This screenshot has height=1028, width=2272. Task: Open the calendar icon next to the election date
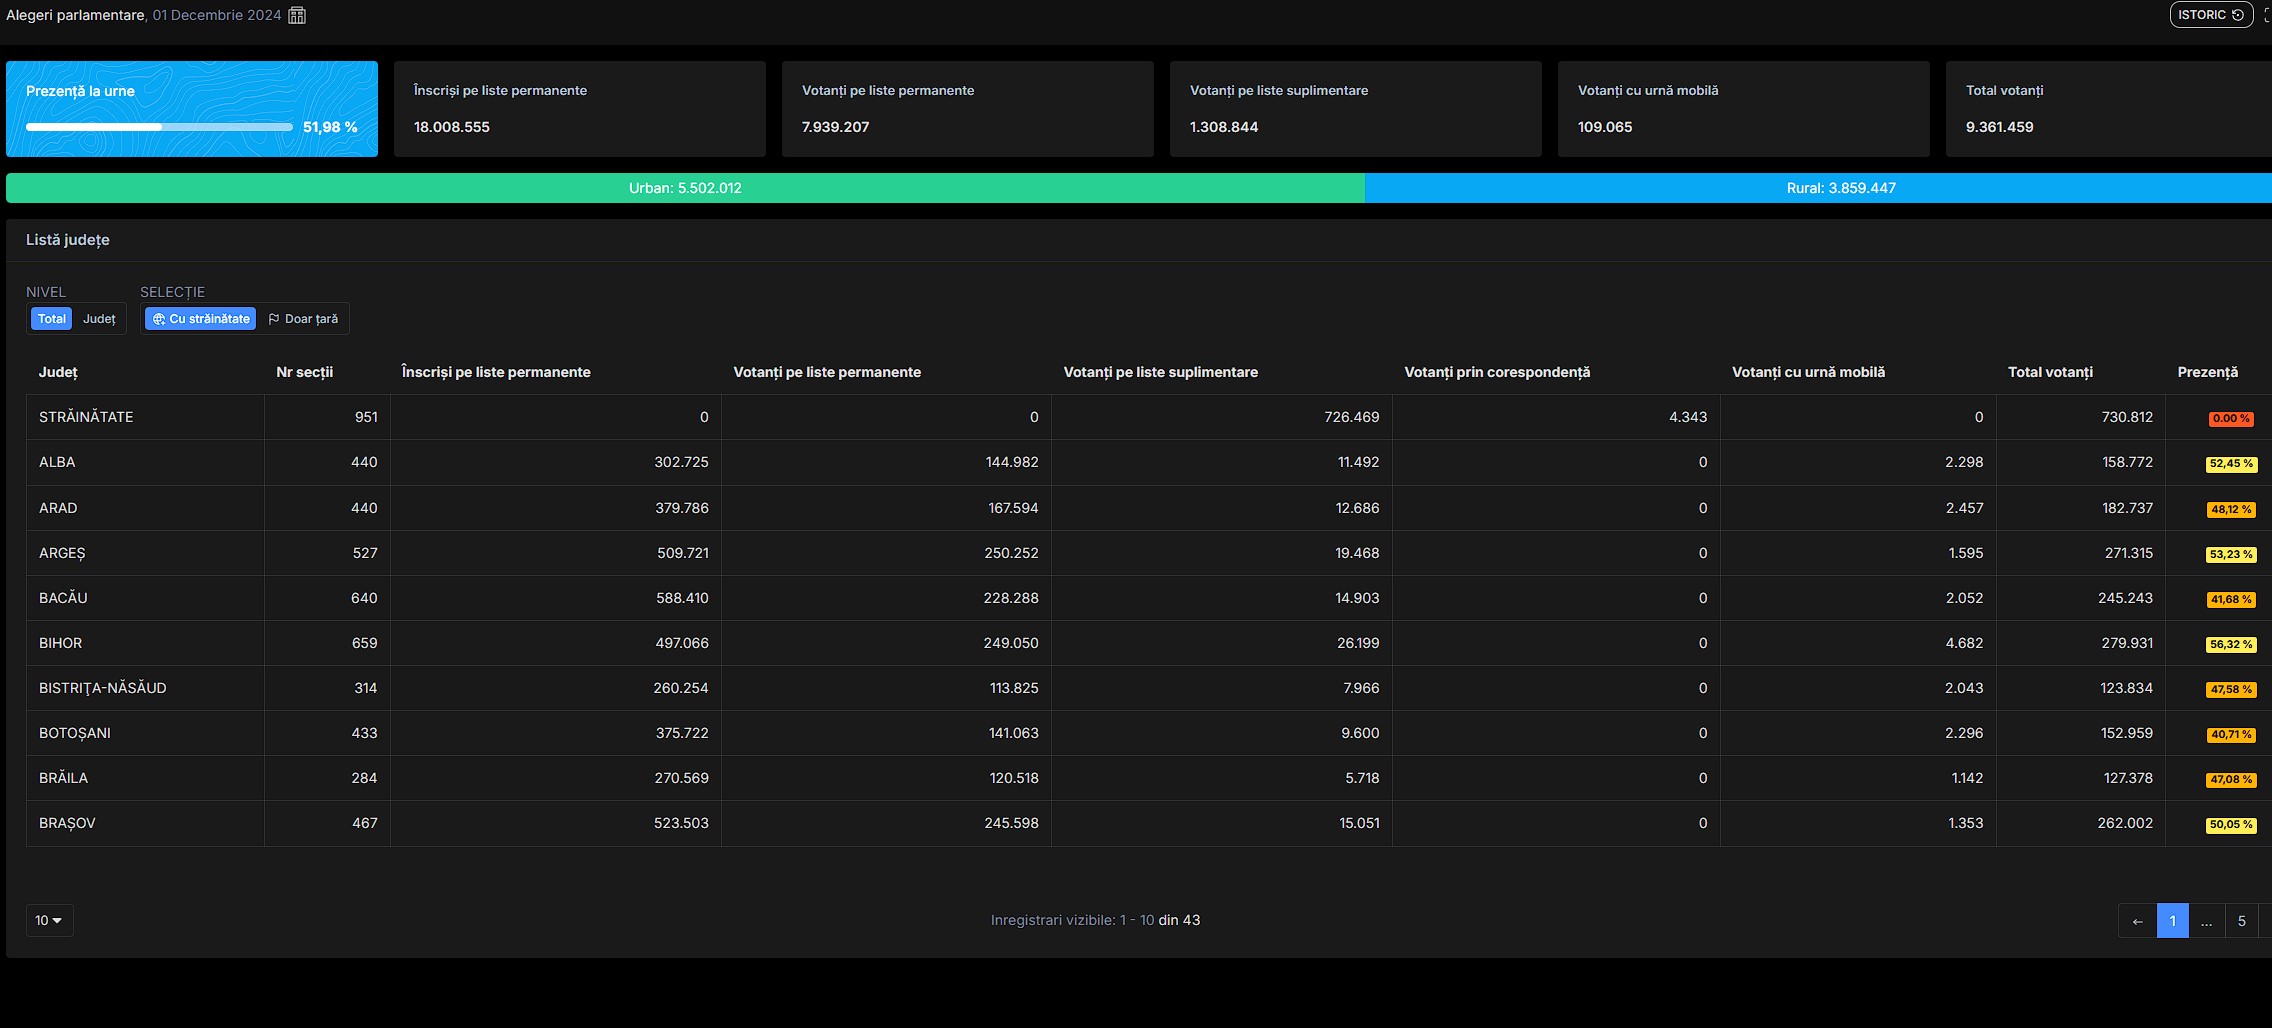click(x=297, y=15)
